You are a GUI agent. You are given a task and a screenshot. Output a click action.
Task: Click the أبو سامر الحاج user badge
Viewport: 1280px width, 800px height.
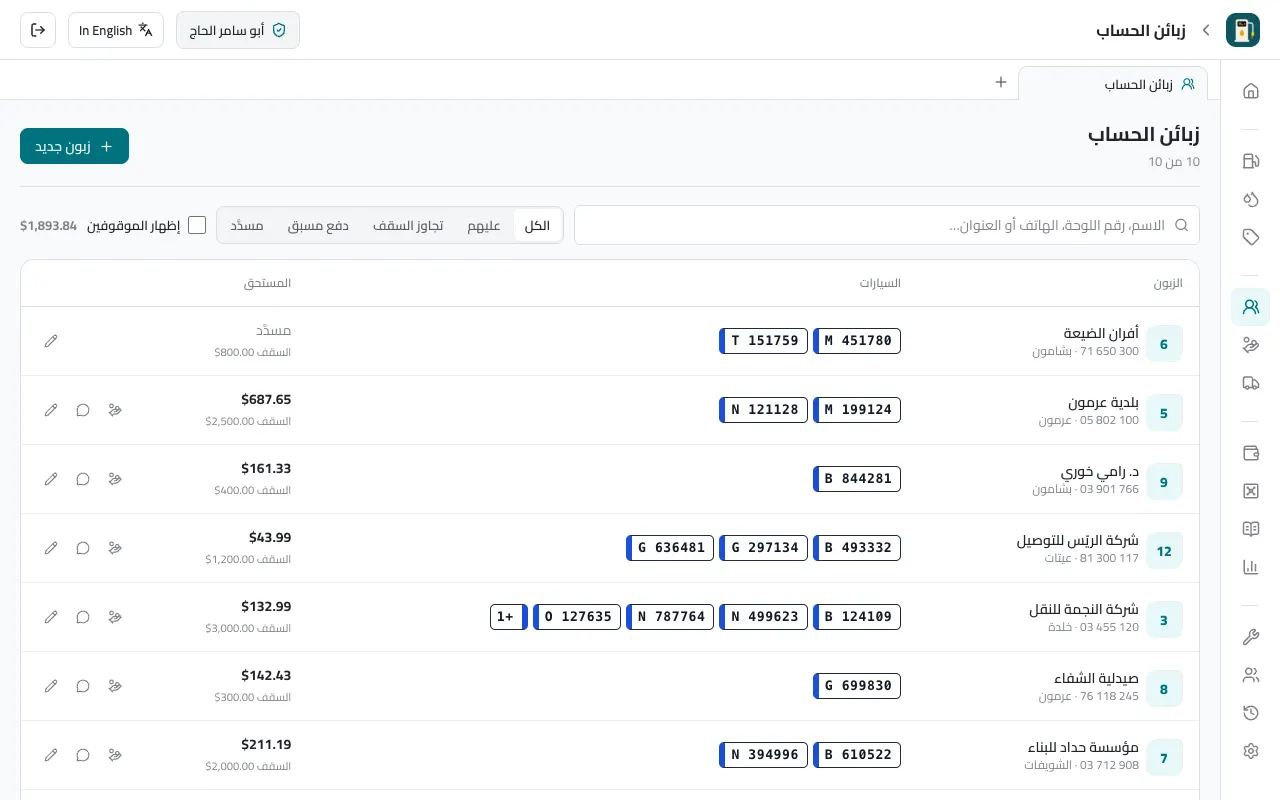pos(238,30)
